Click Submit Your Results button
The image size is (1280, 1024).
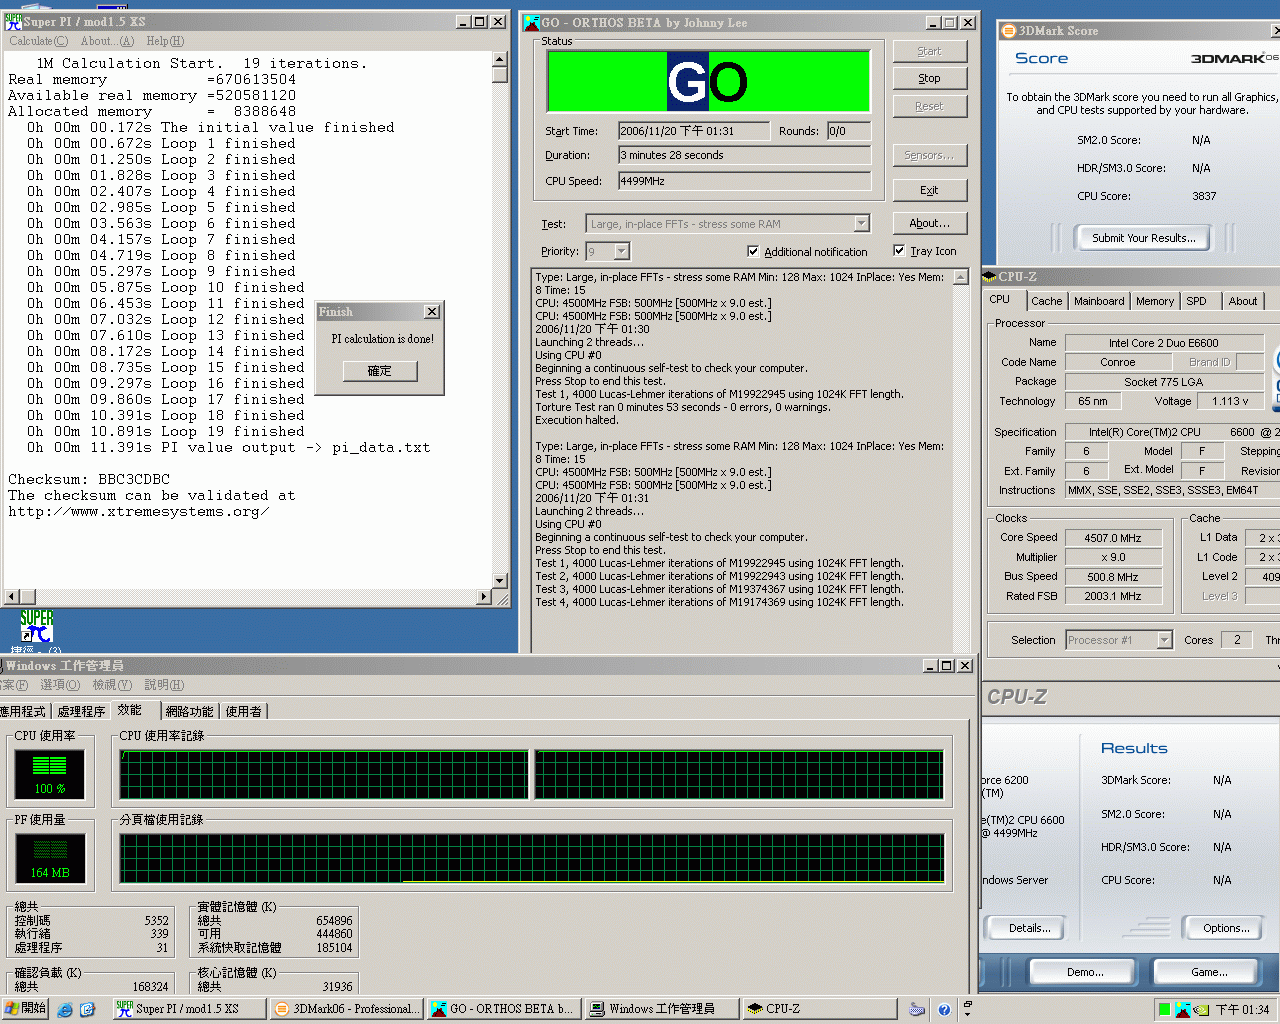[1143, 238]
